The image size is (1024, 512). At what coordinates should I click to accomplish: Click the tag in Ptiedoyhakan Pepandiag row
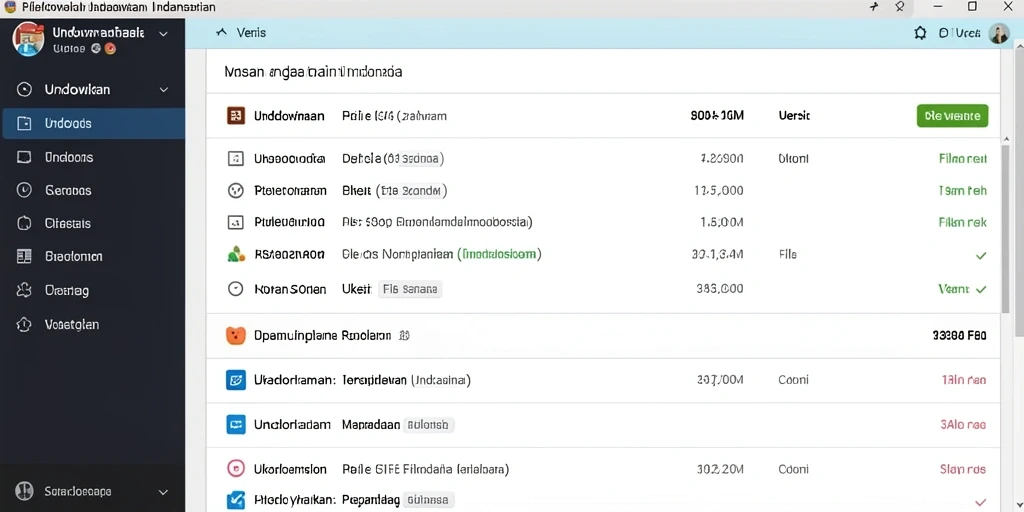428,500
